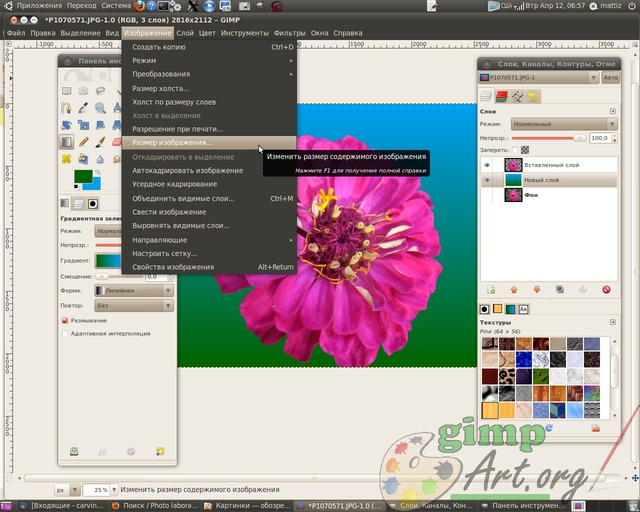
Task: Open Приложения menu in Ubuntu top panel
Action: (x=40, y=6)
